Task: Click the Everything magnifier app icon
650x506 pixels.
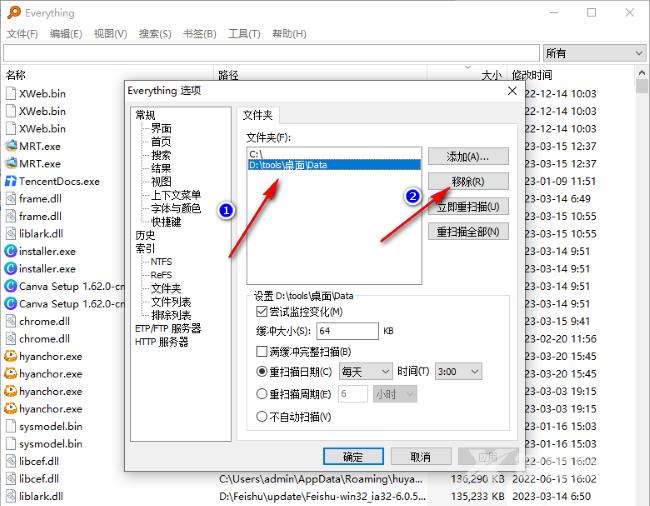Action: click(x=14, y=12)
